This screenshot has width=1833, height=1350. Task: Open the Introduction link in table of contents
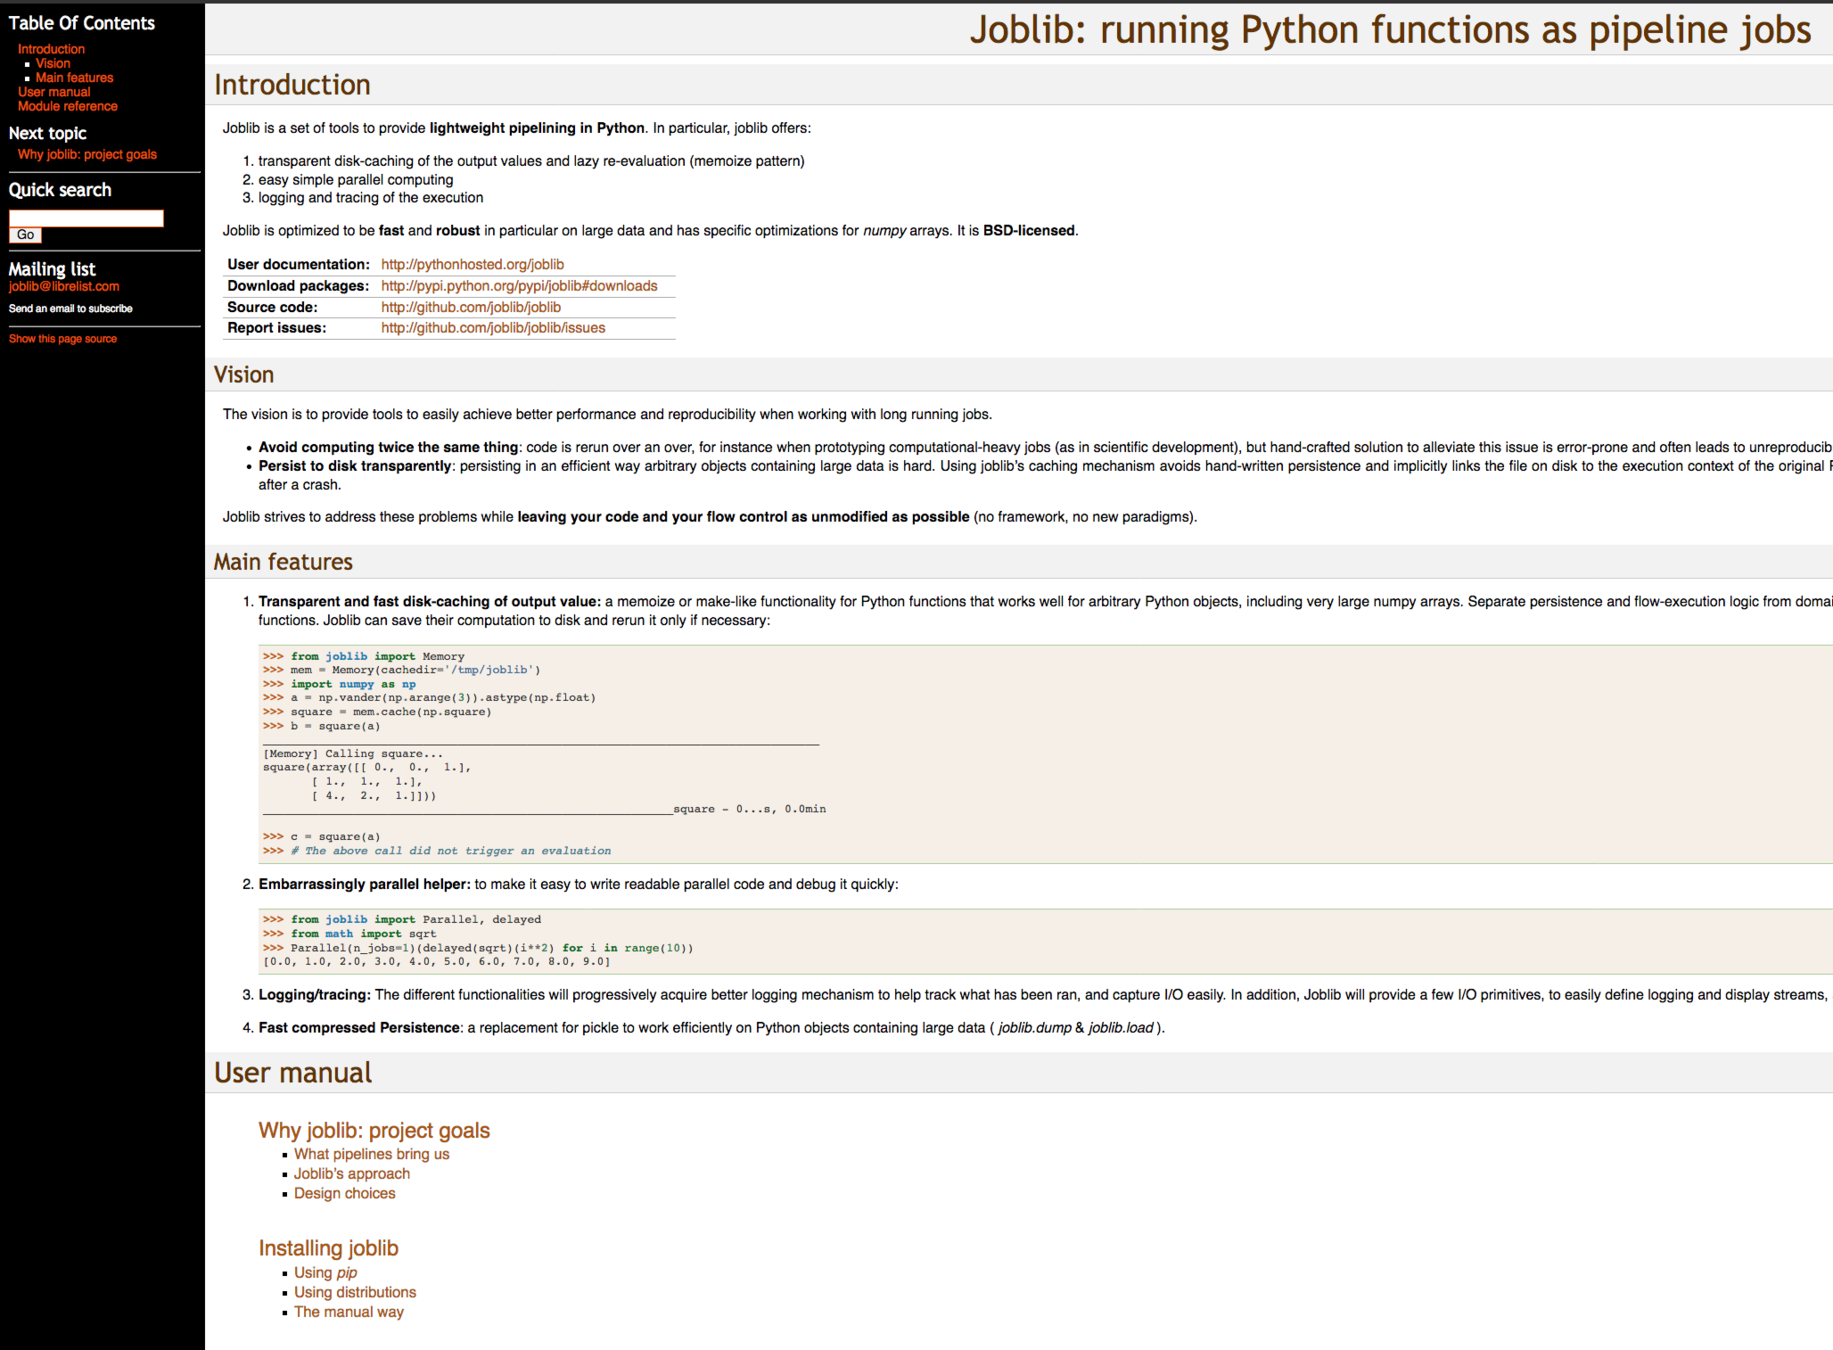51,49
